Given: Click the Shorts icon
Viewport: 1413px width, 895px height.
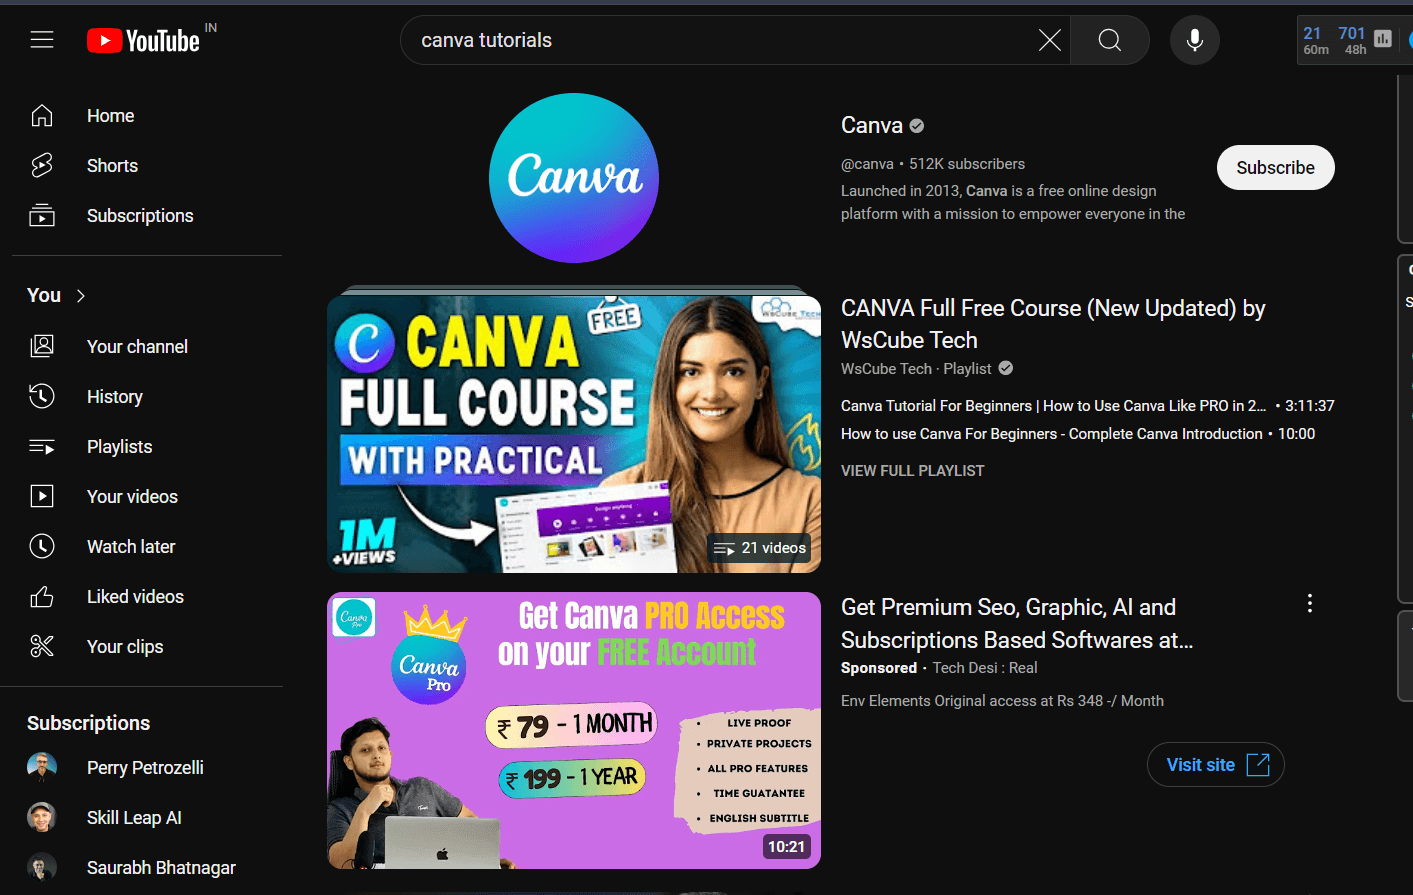Looking at the screenshot, I should pos(42,166).
